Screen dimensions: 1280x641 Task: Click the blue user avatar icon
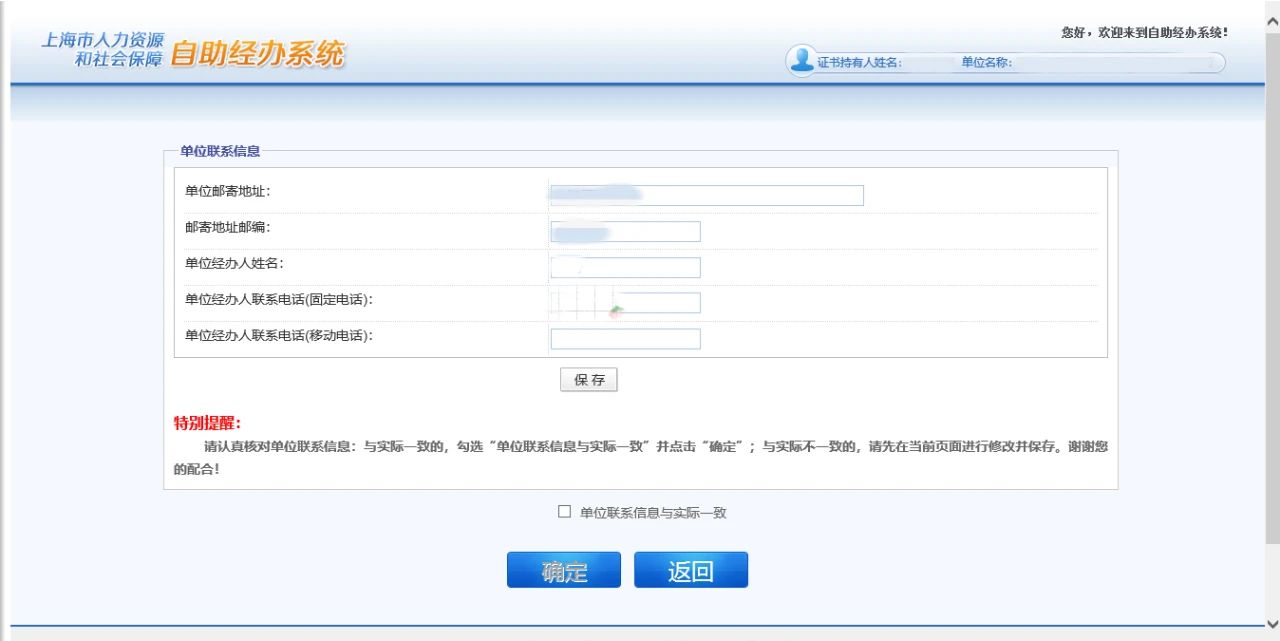coord(801,62)
